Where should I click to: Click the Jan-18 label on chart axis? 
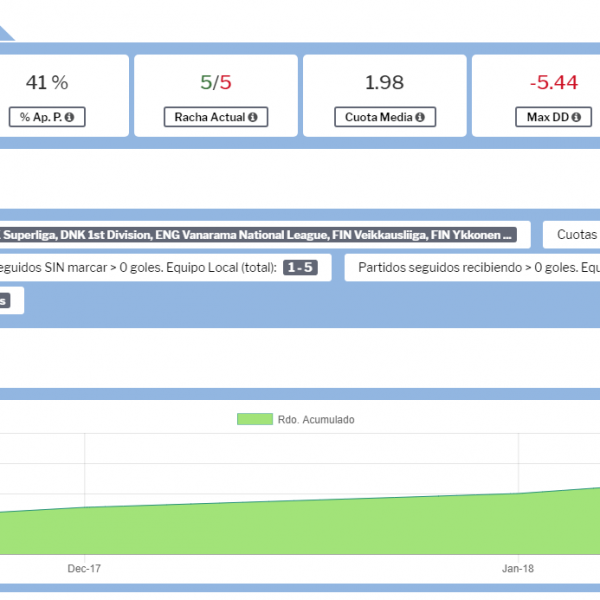coord(517,568)
